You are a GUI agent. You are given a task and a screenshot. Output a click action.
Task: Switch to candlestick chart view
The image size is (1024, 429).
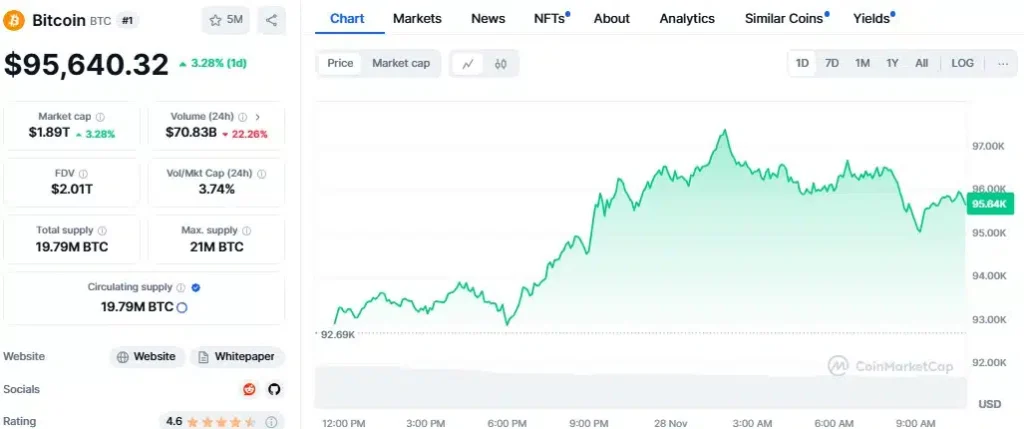click(501, 63)
